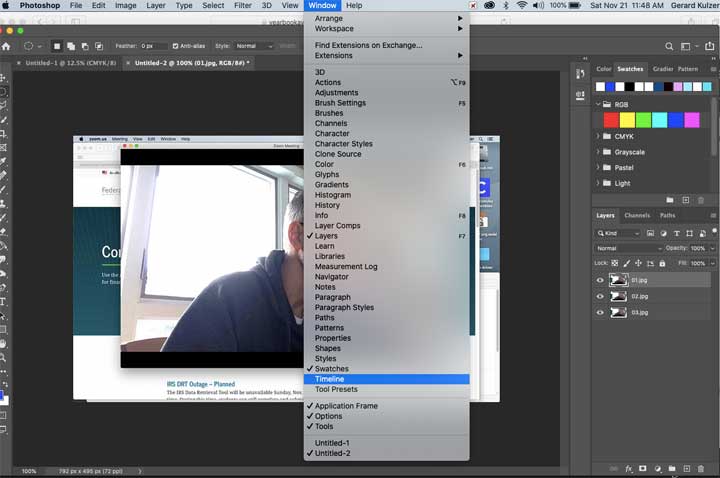This screenshot has width=720, height=478.
Task: Choose Properties in the Window menu
Action: pos(387,338)
